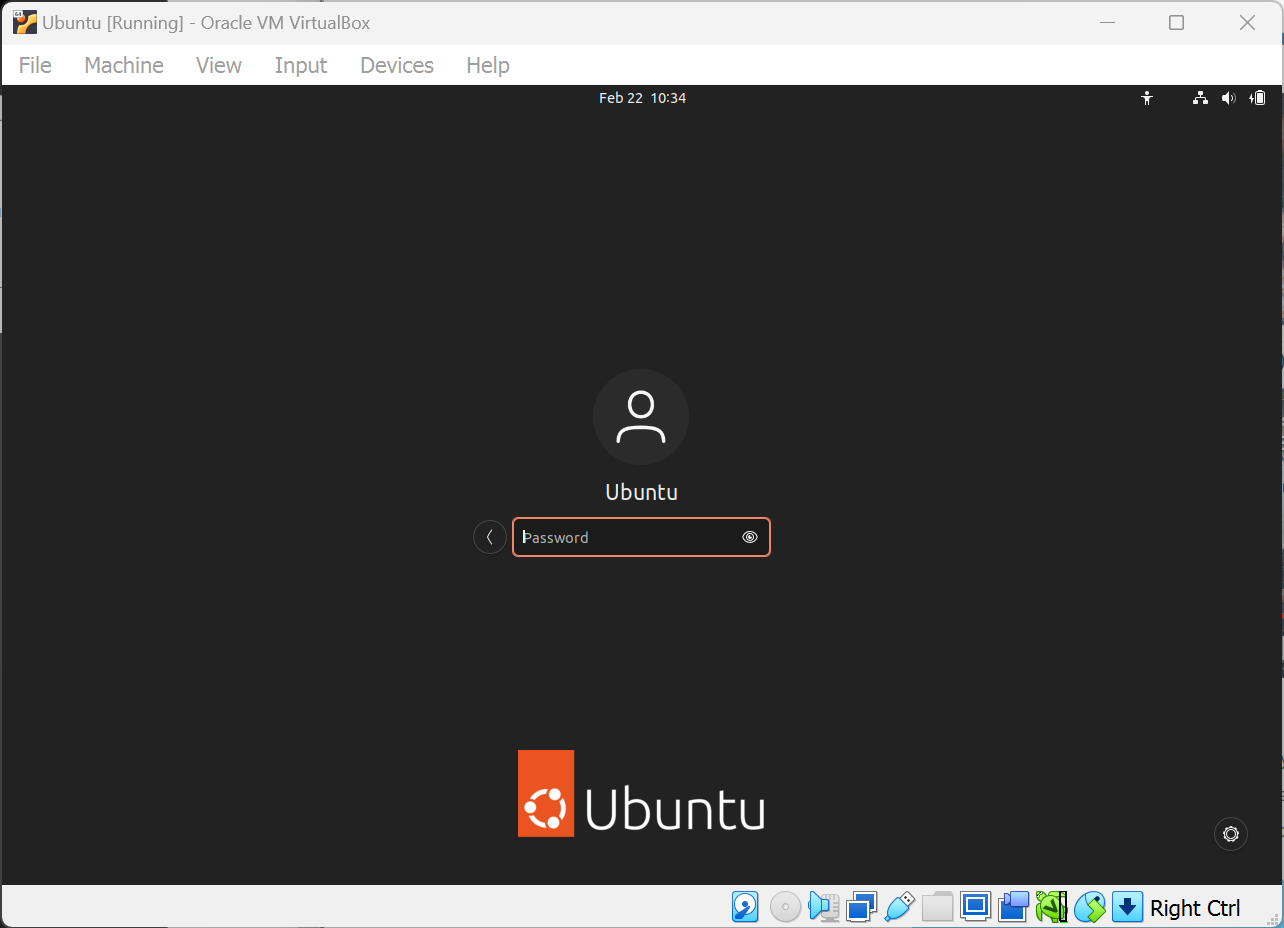Open the Devices menu
This screenshot has height=928, width=1284.
pos(397,65)
